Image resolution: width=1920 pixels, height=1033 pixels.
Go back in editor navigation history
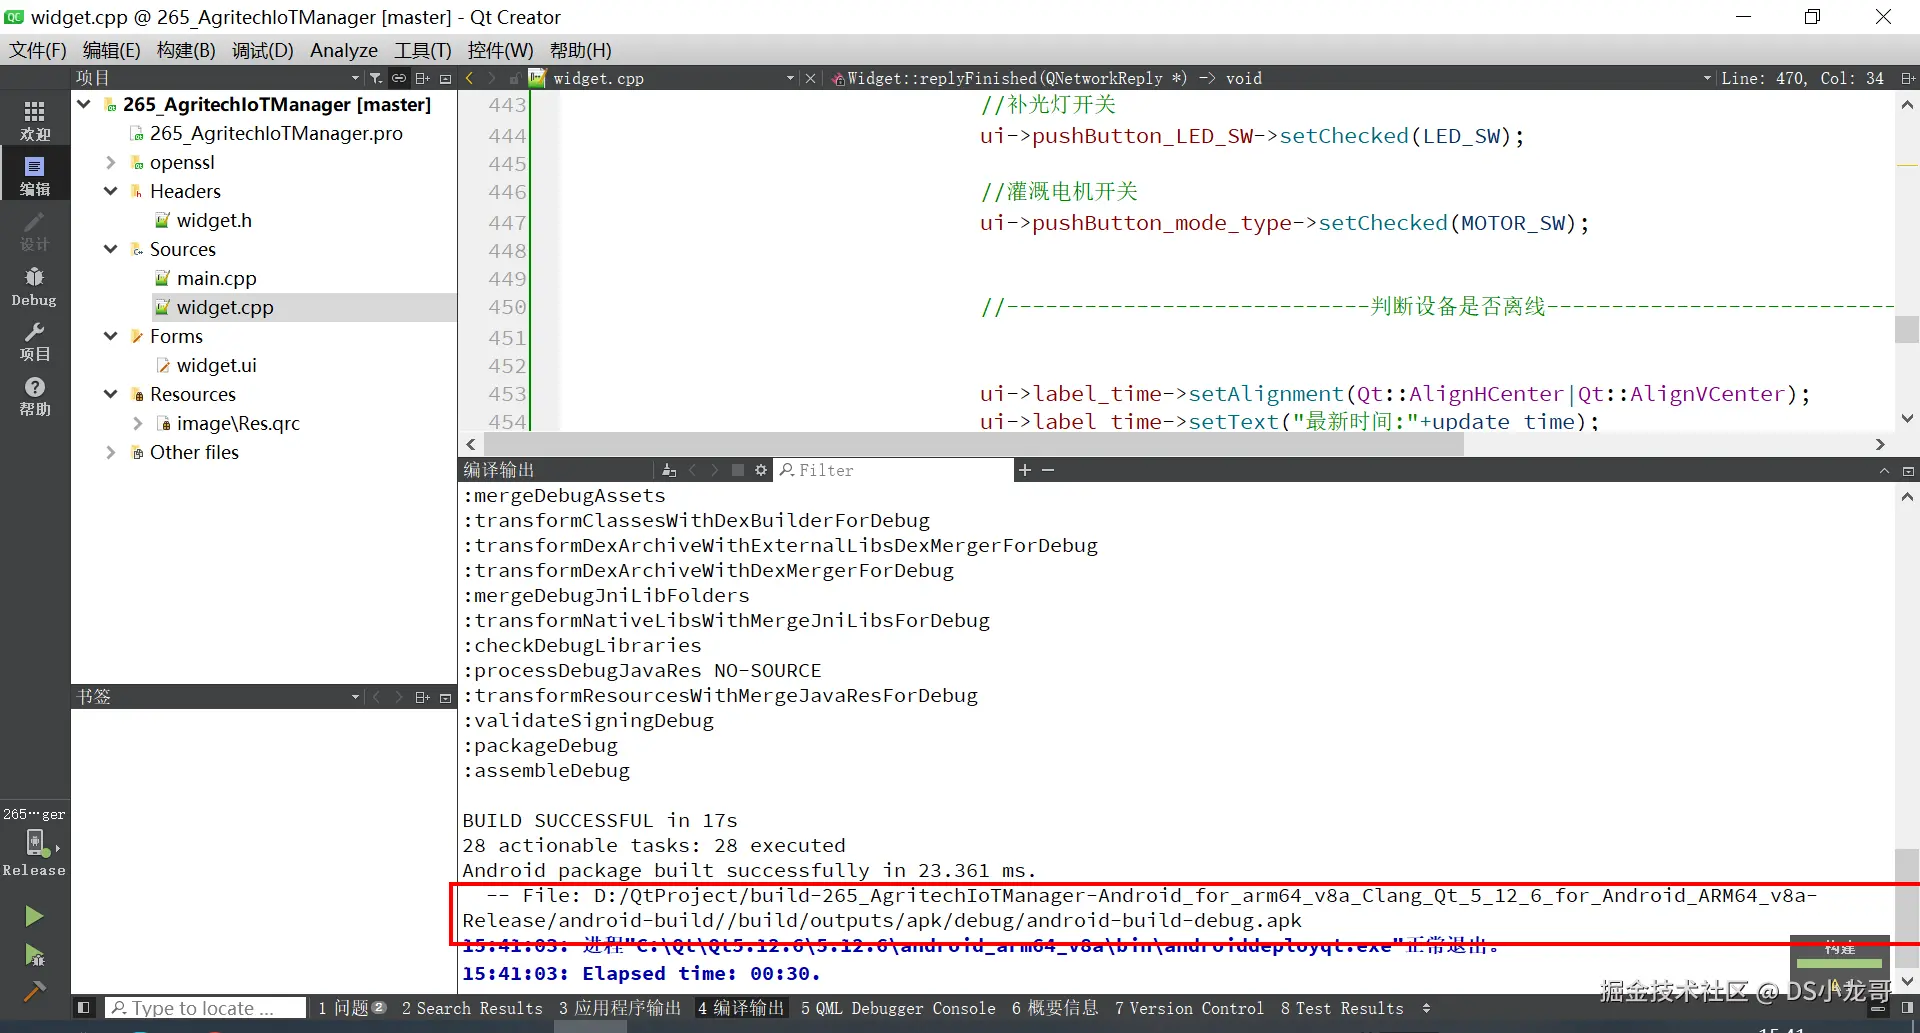(469, 78)
